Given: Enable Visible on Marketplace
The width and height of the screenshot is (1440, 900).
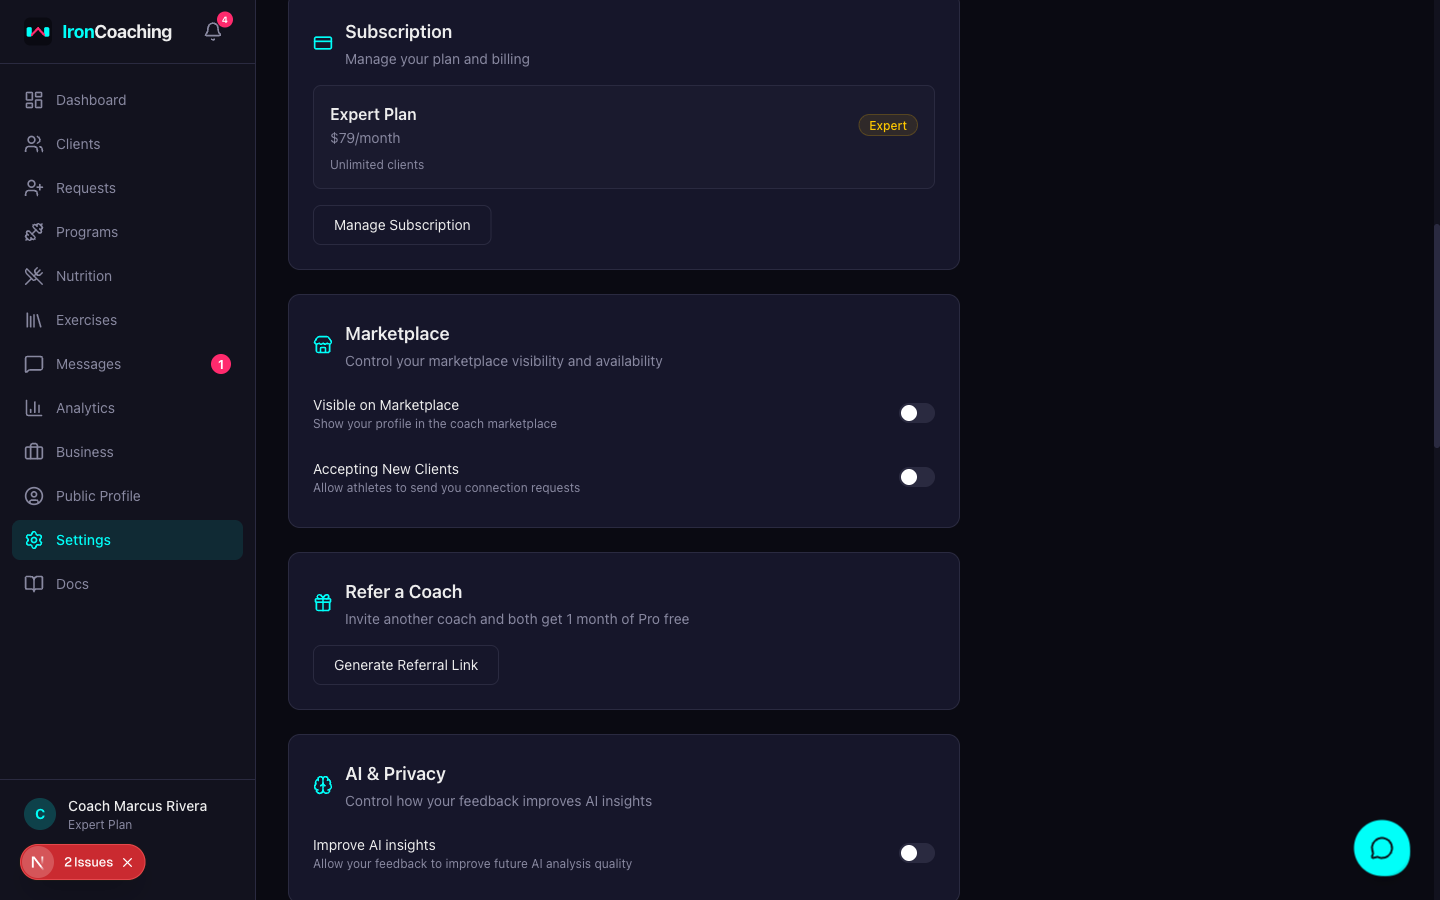Looking at the screenshot, I should pyautogui.click(x=916, y=412).
